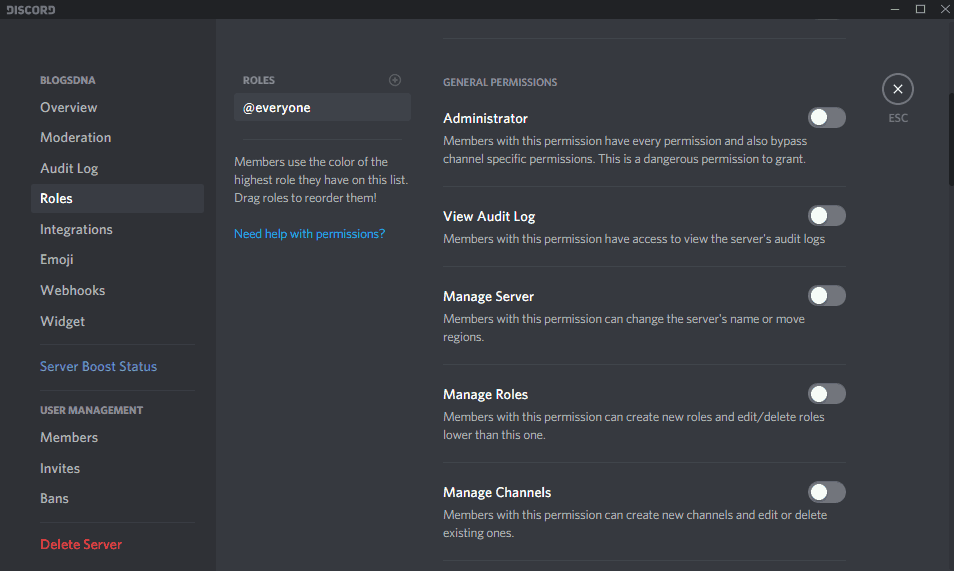Open the Overview settings page
The image size is (954, 571).
(117, 107)
